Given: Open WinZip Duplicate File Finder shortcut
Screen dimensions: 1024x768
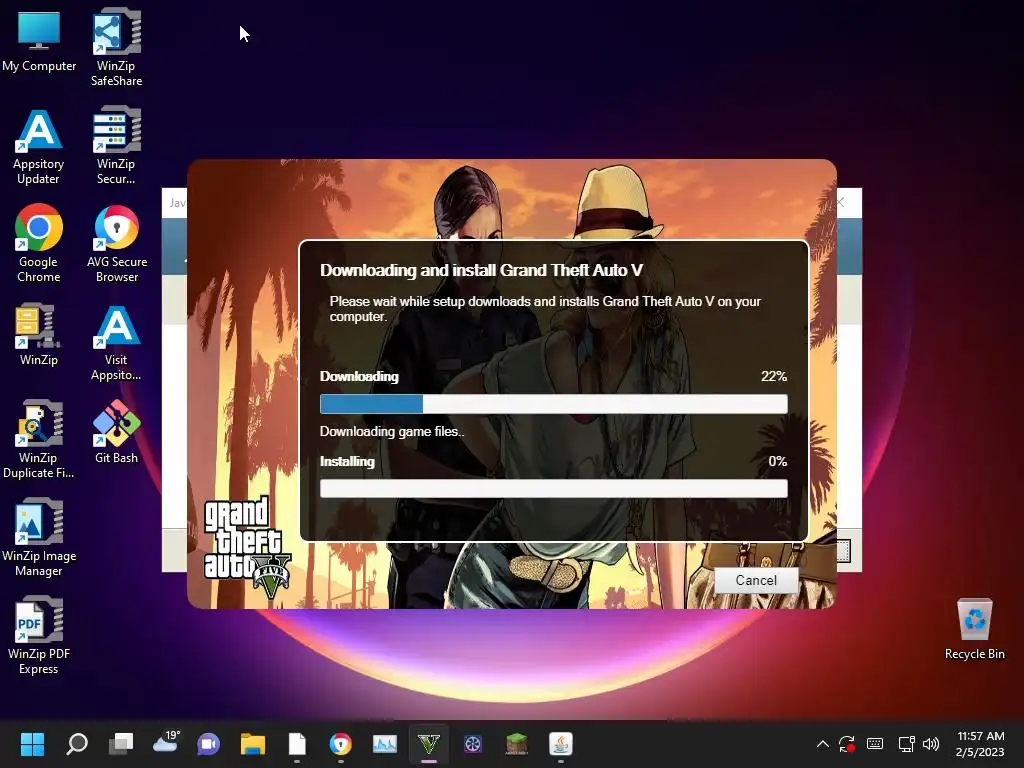Looking at the screenshot, I should (x=39, y=440).
